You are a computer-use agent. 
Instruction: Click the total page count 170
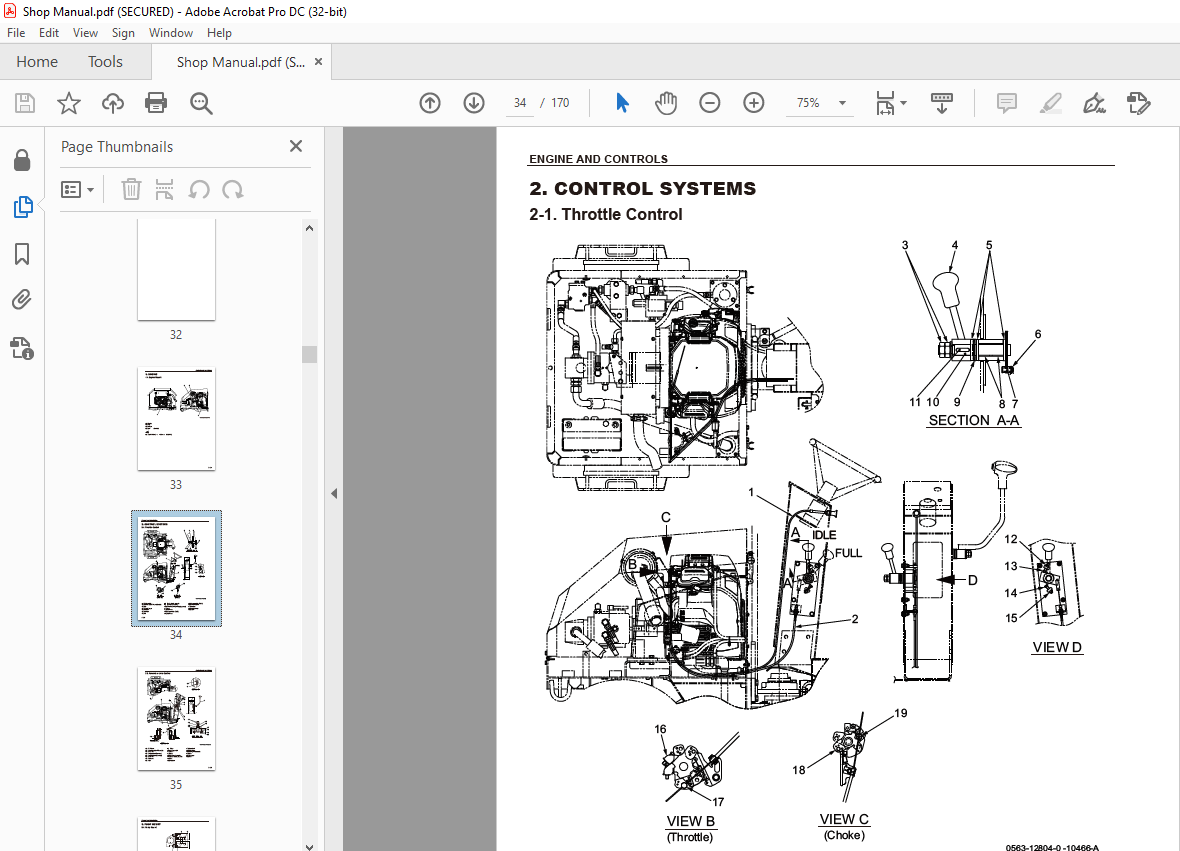pyautogui.click(x=560, y=103)
